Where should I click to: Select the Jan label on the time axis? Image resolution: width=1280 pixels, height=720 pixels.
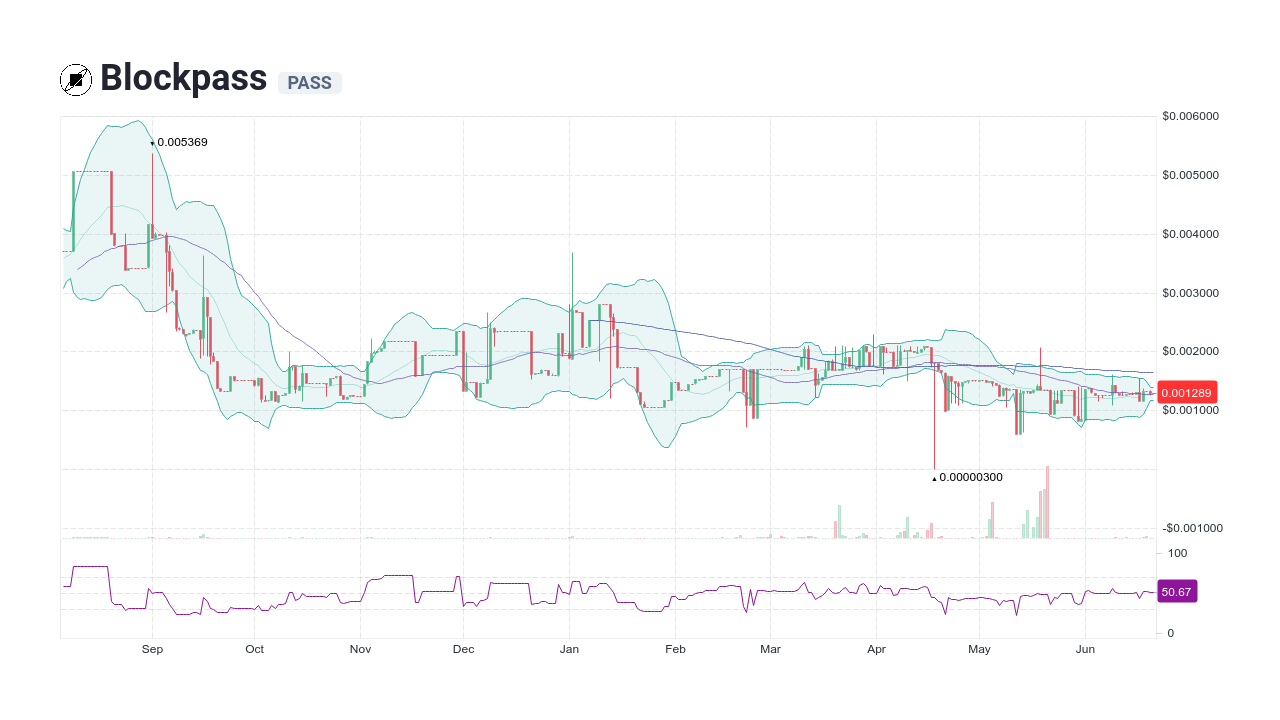569,649
